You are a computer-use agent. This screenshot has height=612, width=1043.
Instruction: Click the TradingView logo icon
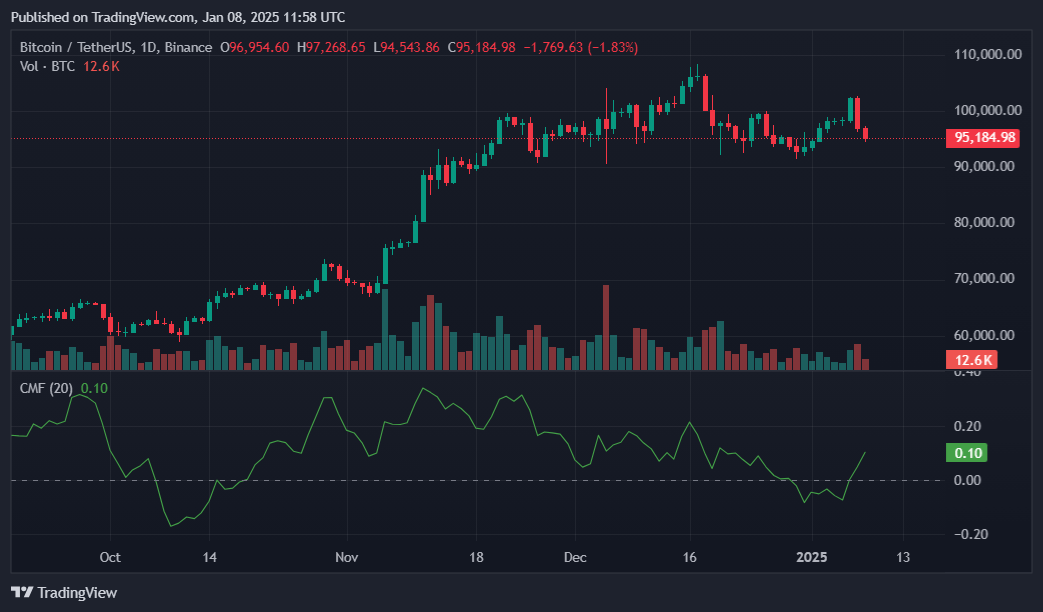tap(21, 592)
